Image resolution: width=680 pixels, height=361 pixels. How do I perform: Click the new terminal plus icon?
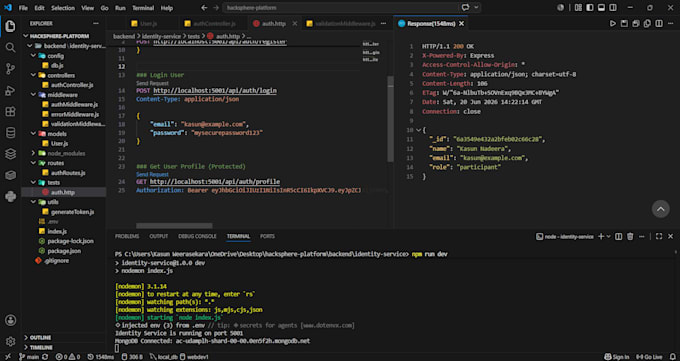coord(601,236)
